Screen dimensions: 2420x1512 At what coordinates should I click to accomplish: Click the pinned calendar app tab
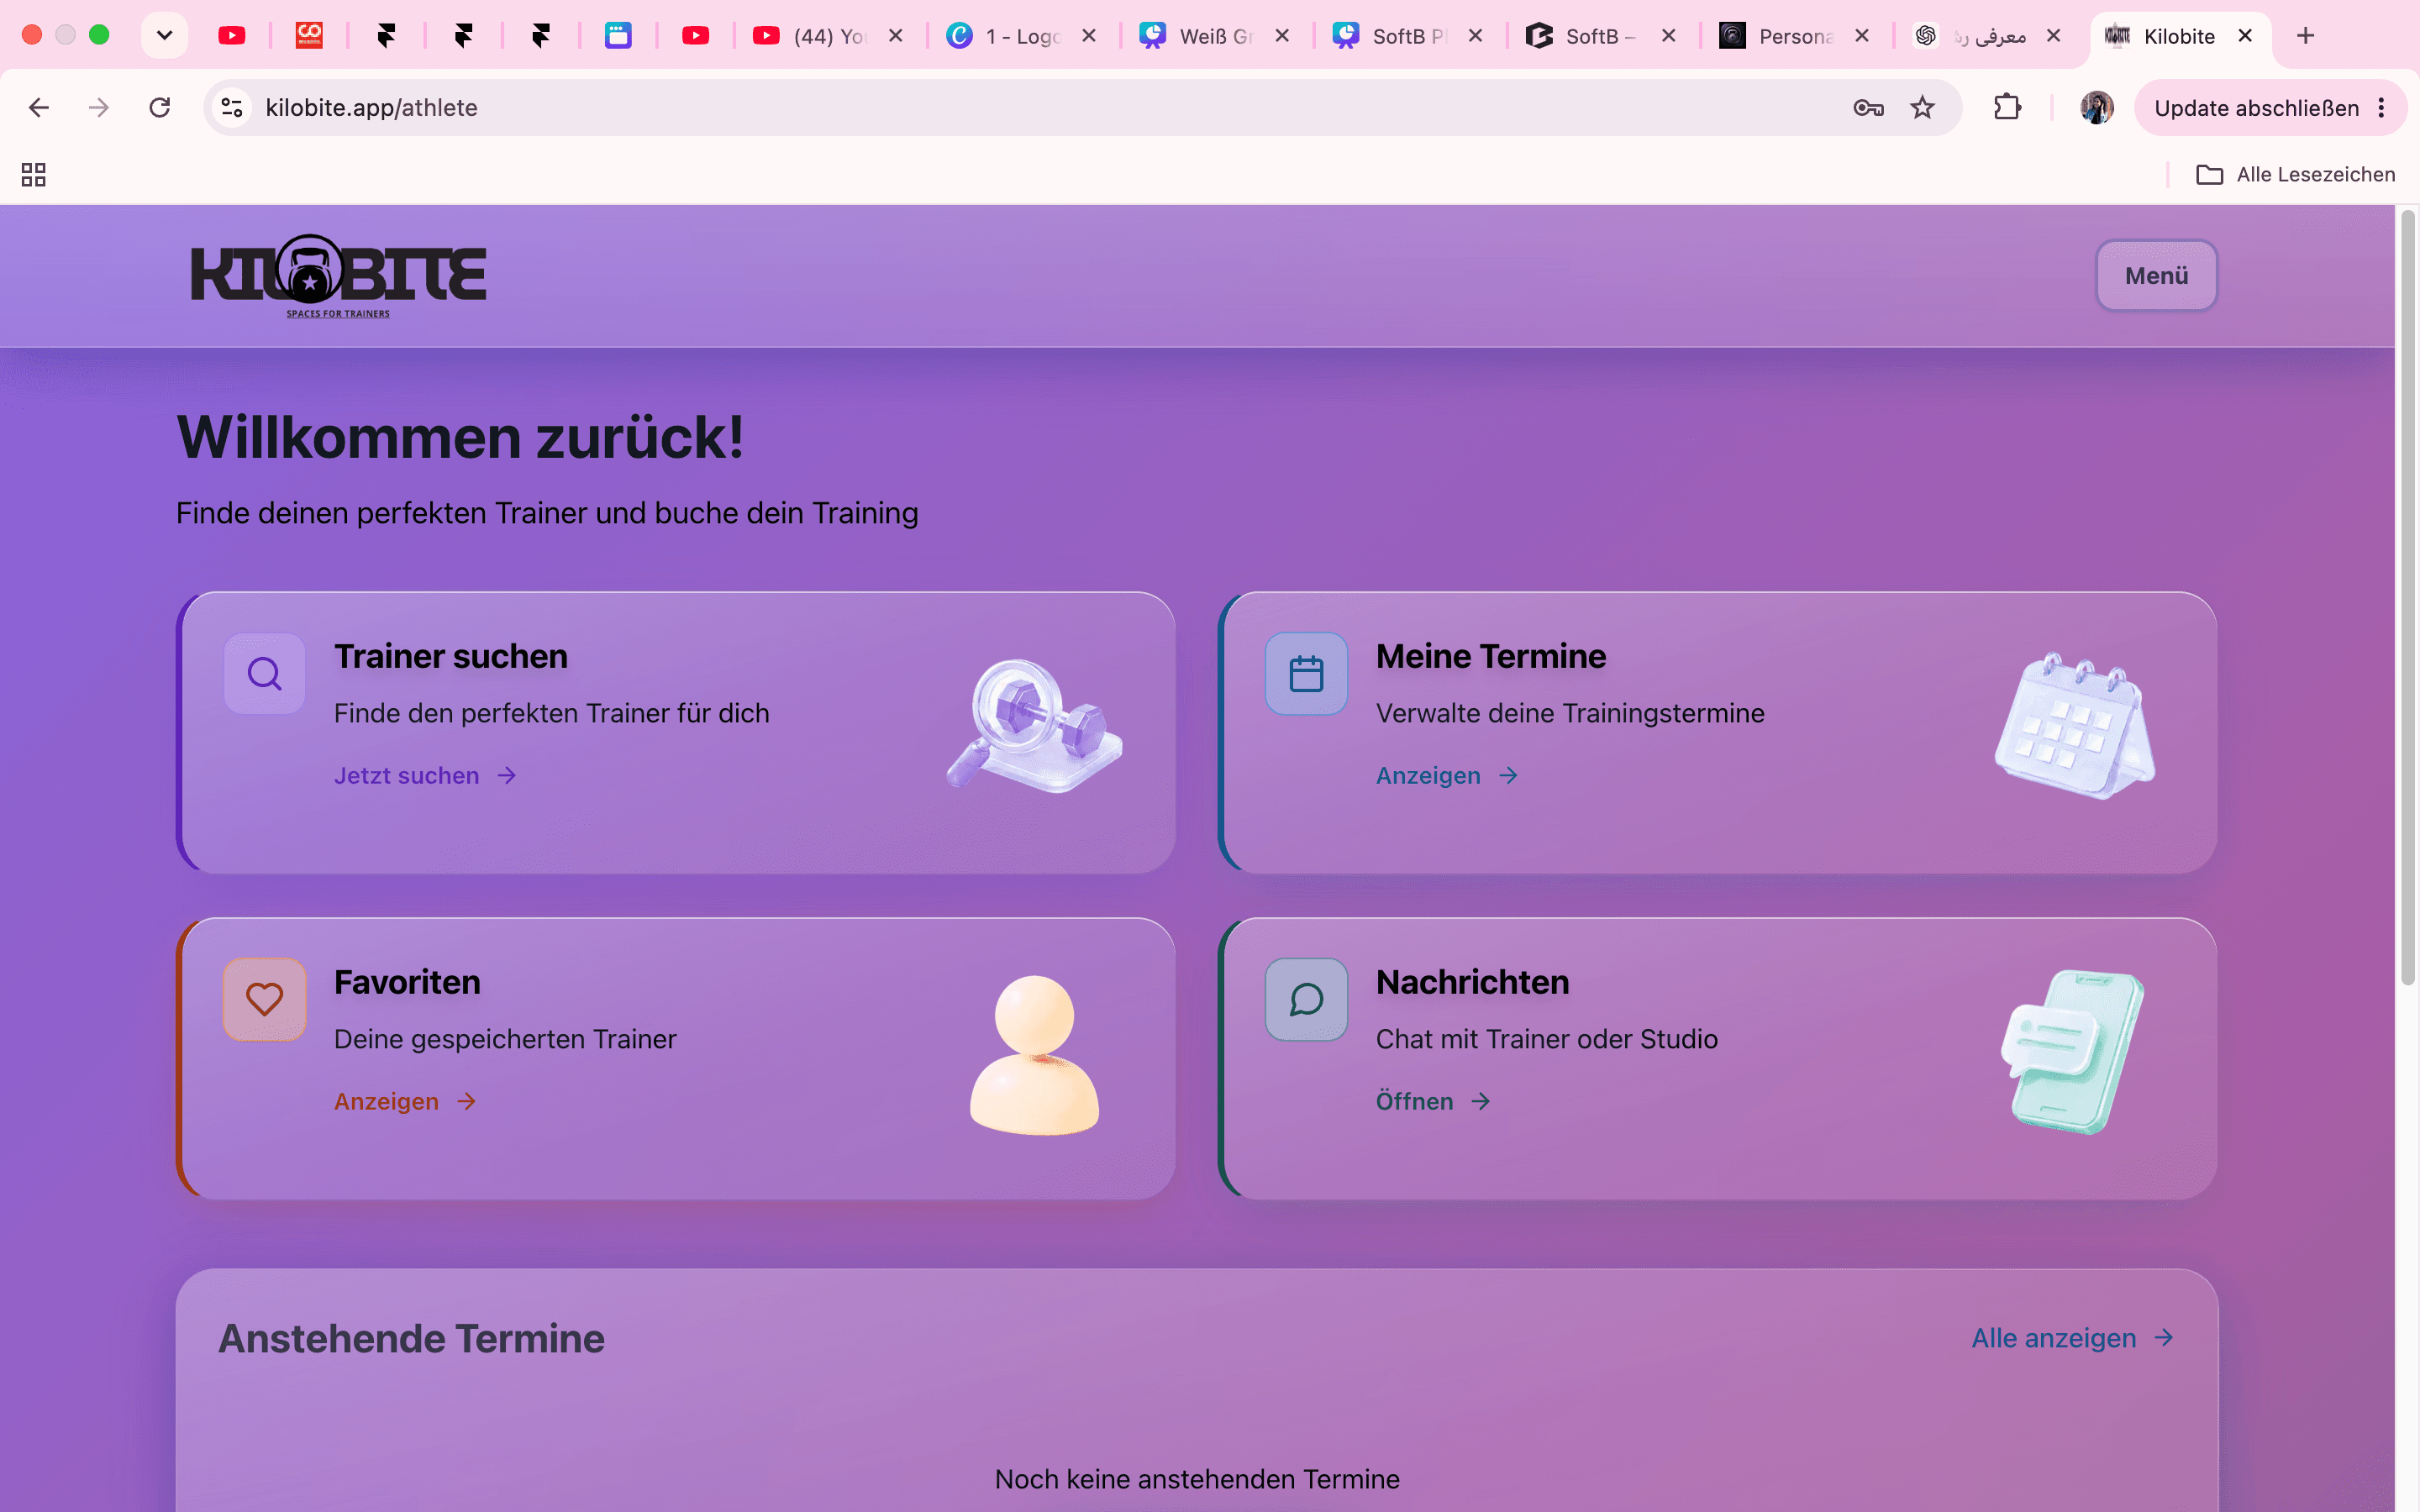click(x=618, y=36)
